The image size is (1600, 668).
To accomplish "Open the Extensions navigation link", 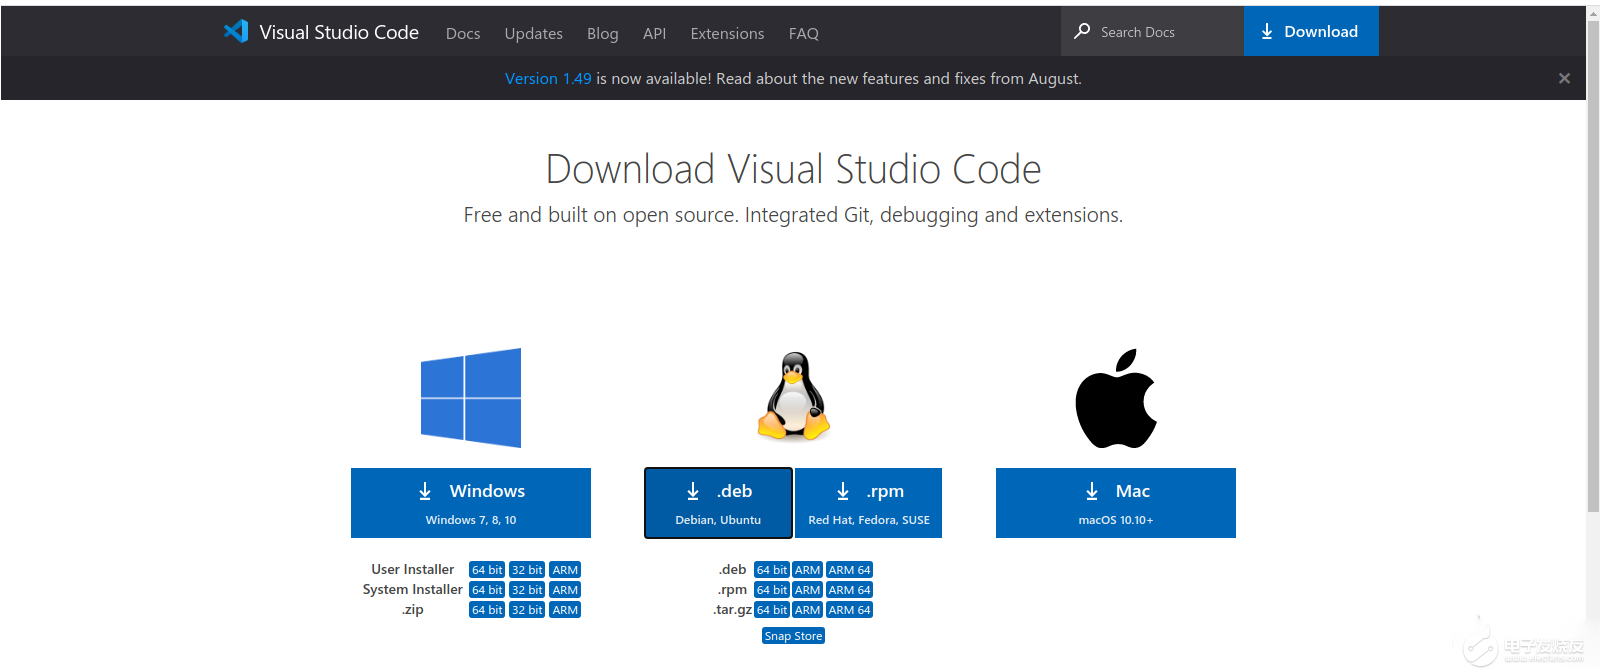I will point(727,33).
